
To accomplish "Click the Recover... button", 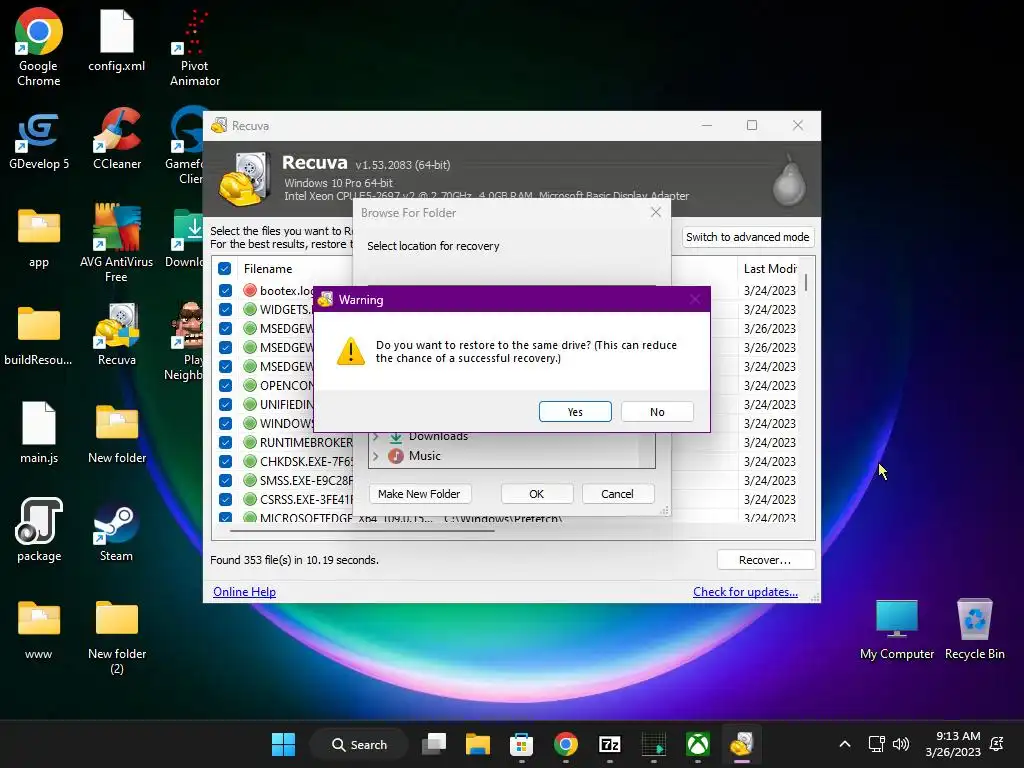I will pos(765,560).
